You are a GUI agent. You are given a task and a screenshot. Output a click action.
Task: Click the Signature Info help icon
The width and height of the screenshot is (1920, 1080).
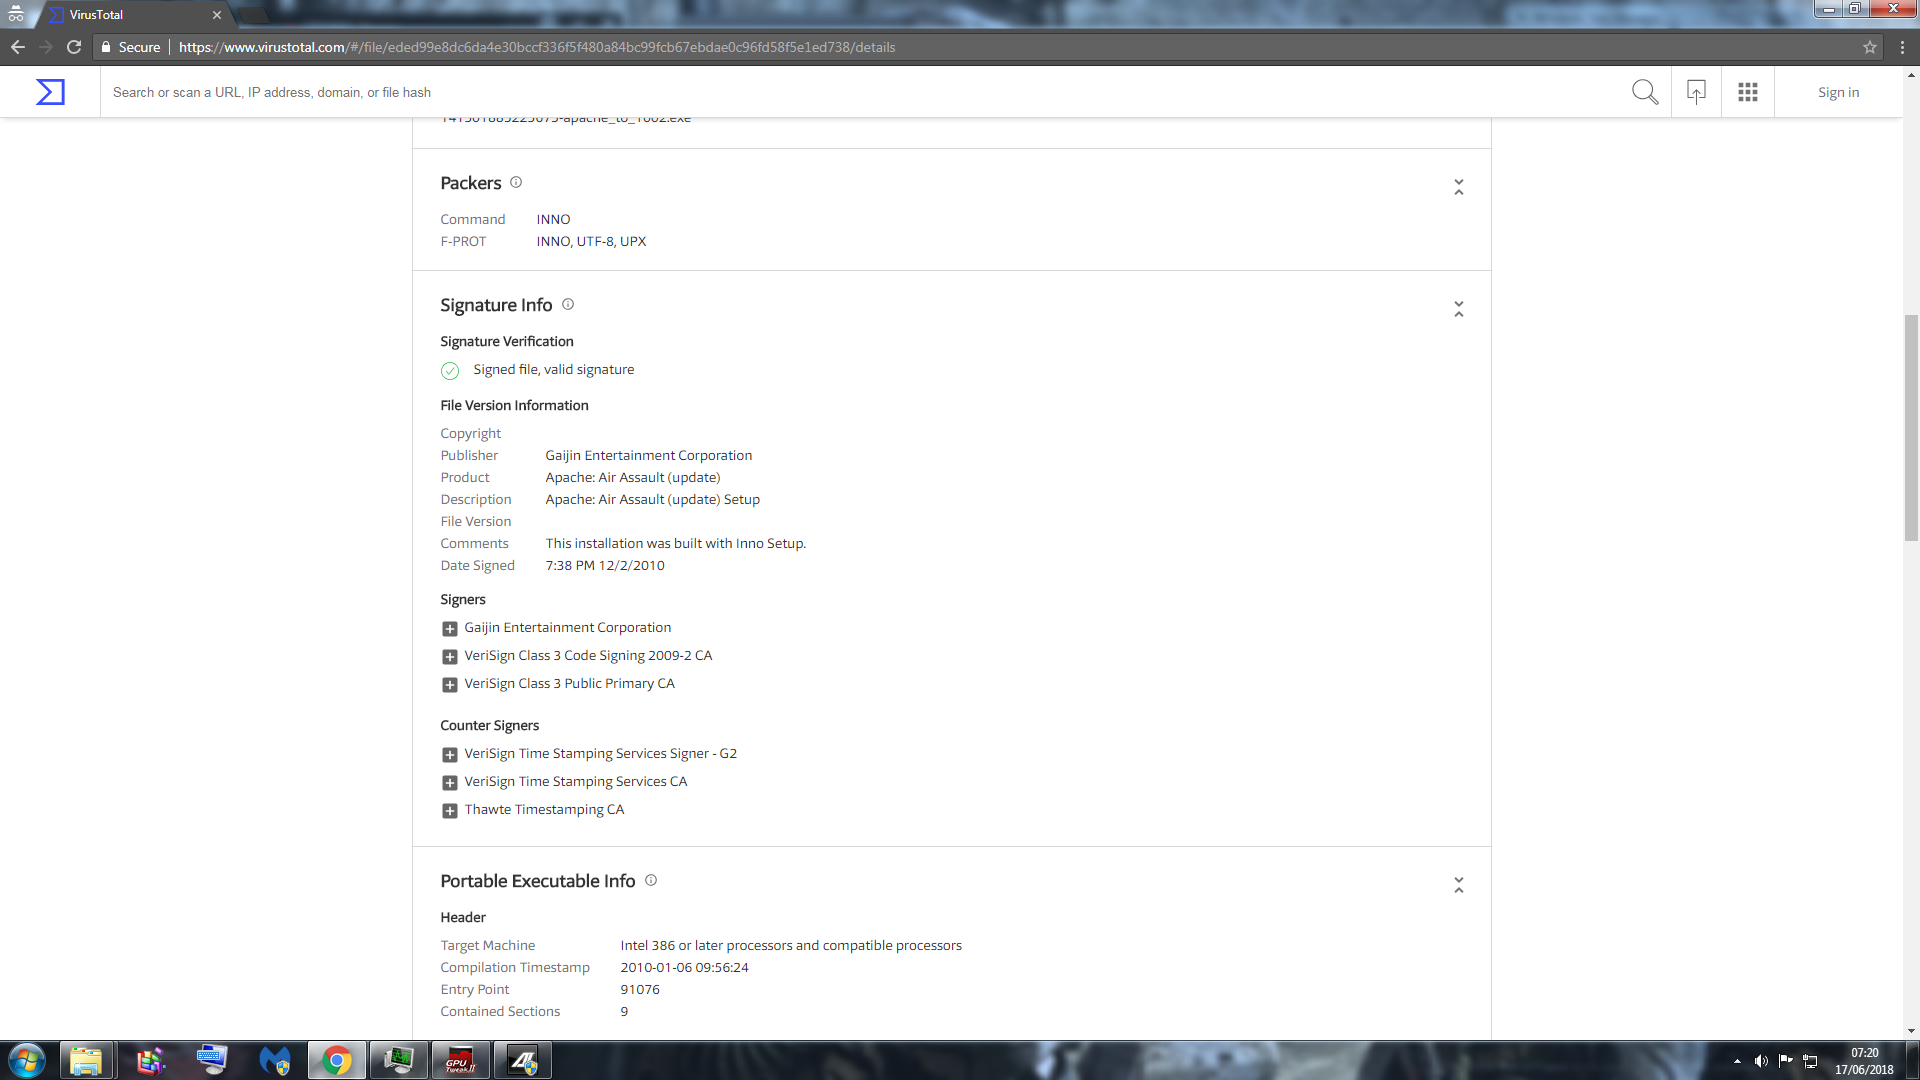click(x=568, y=304)
